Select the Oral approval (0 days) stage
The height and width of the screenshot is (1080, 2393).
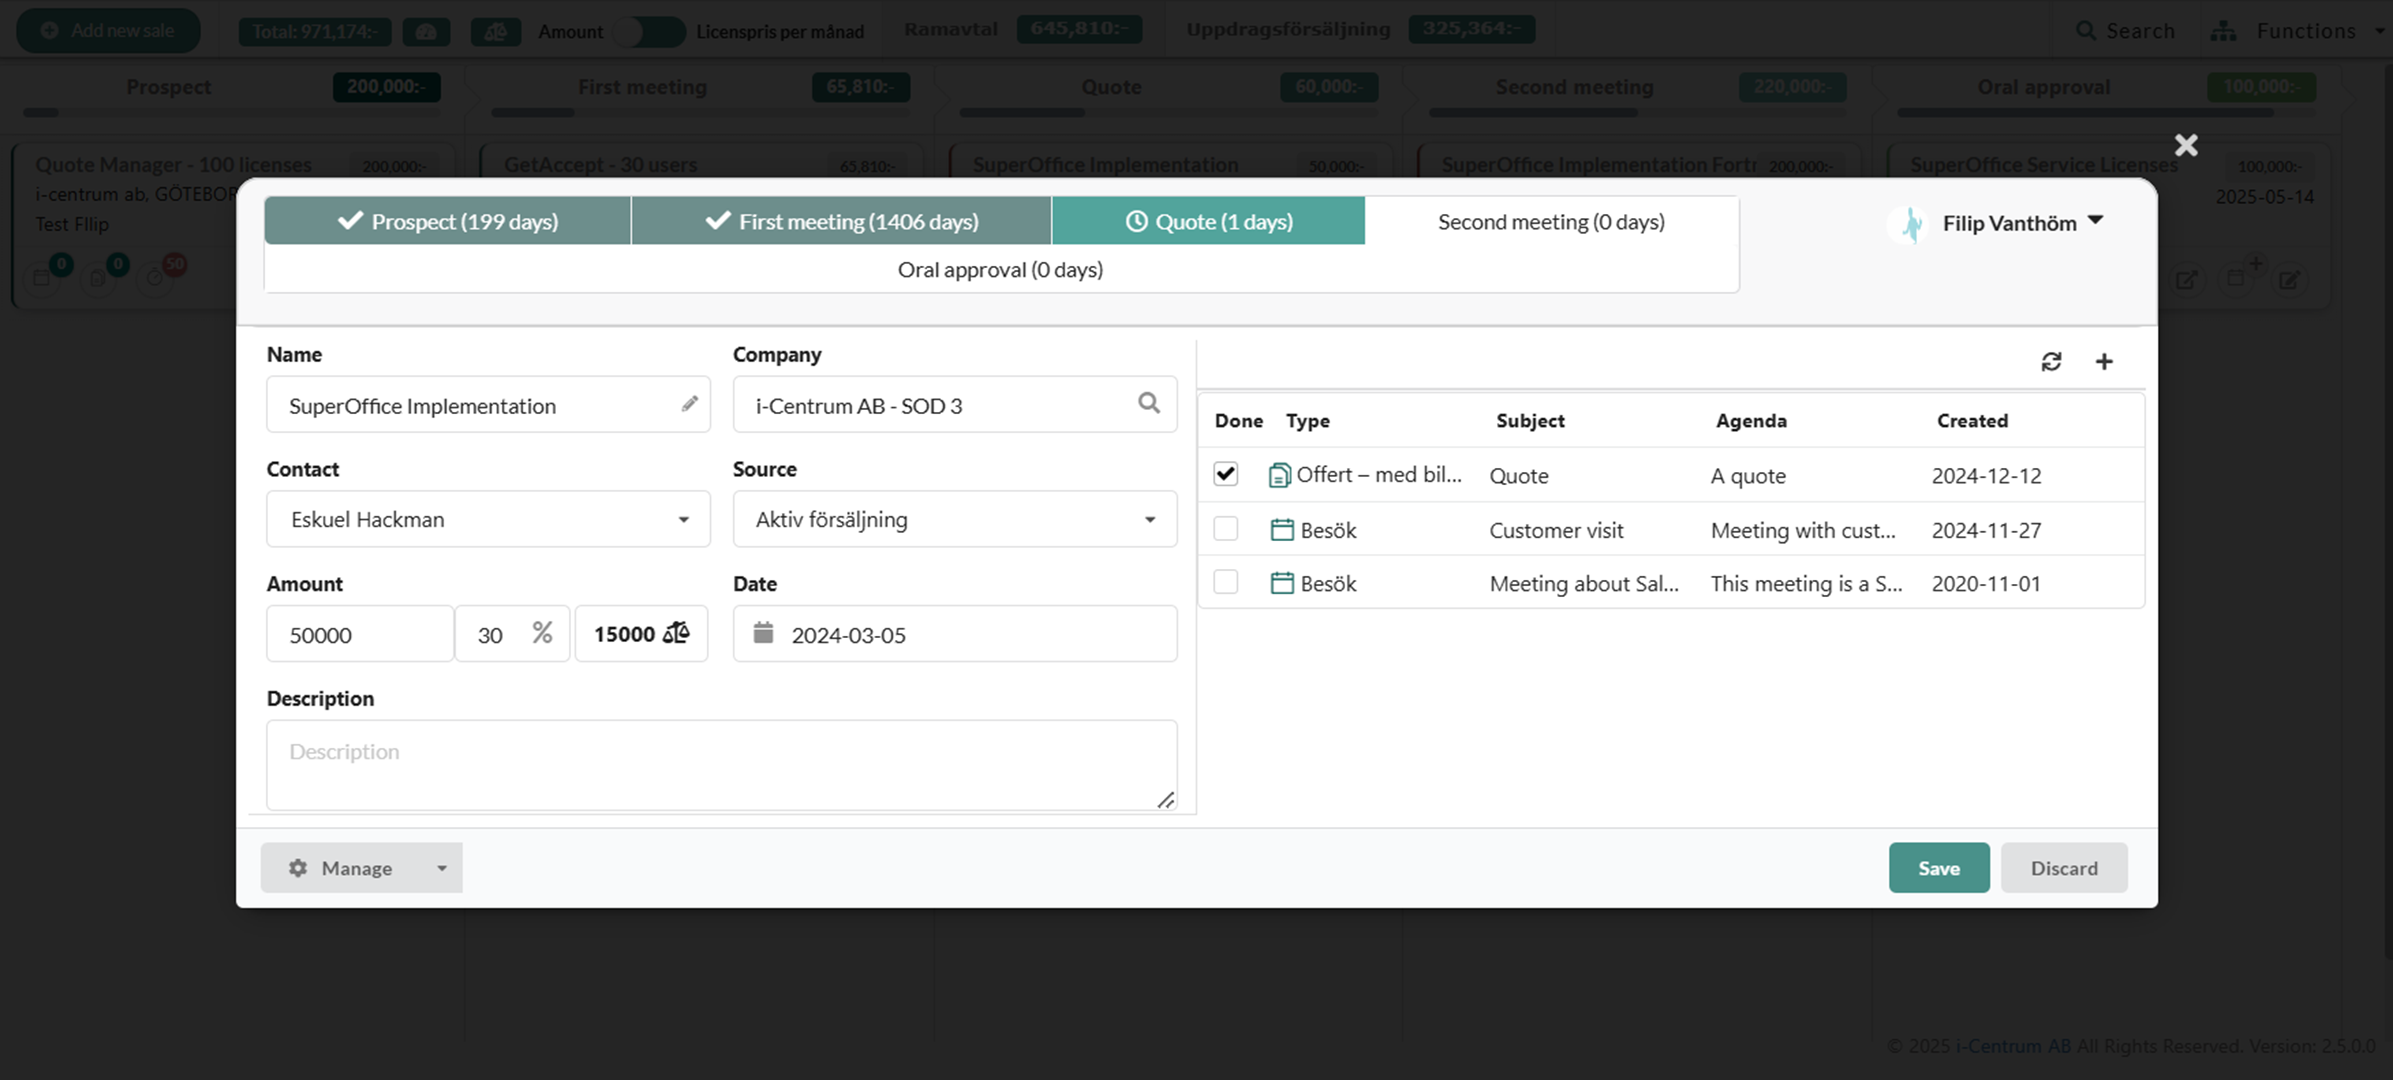pos(1000,270)
